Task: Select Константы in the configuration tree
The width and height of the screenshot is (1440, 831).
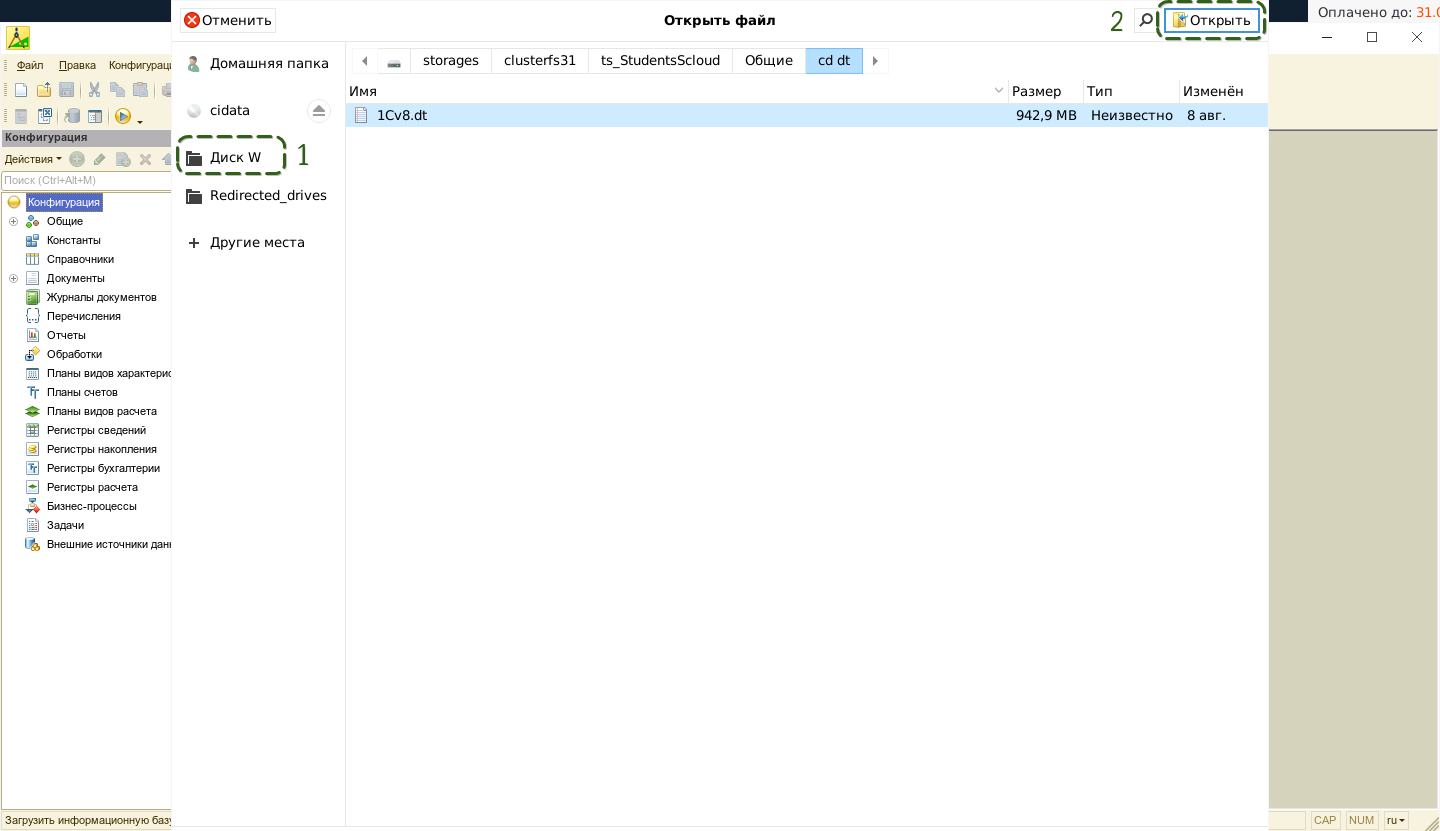Action: (x=74, y=240)
